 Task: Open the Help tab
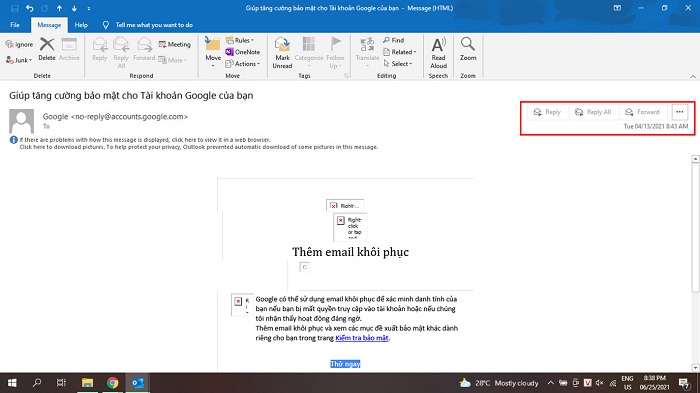pos(81,25)
